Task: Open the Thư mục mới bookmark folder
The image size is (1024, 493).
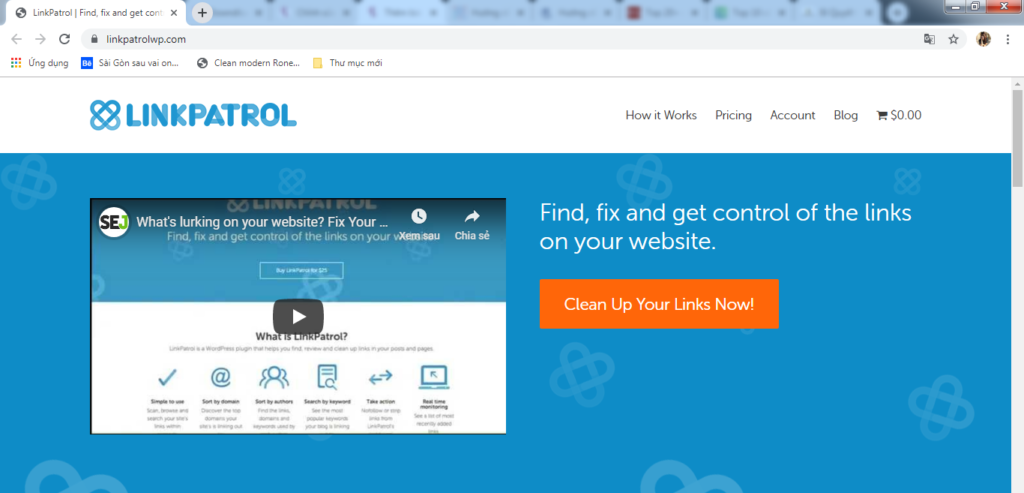Action: 347,63
